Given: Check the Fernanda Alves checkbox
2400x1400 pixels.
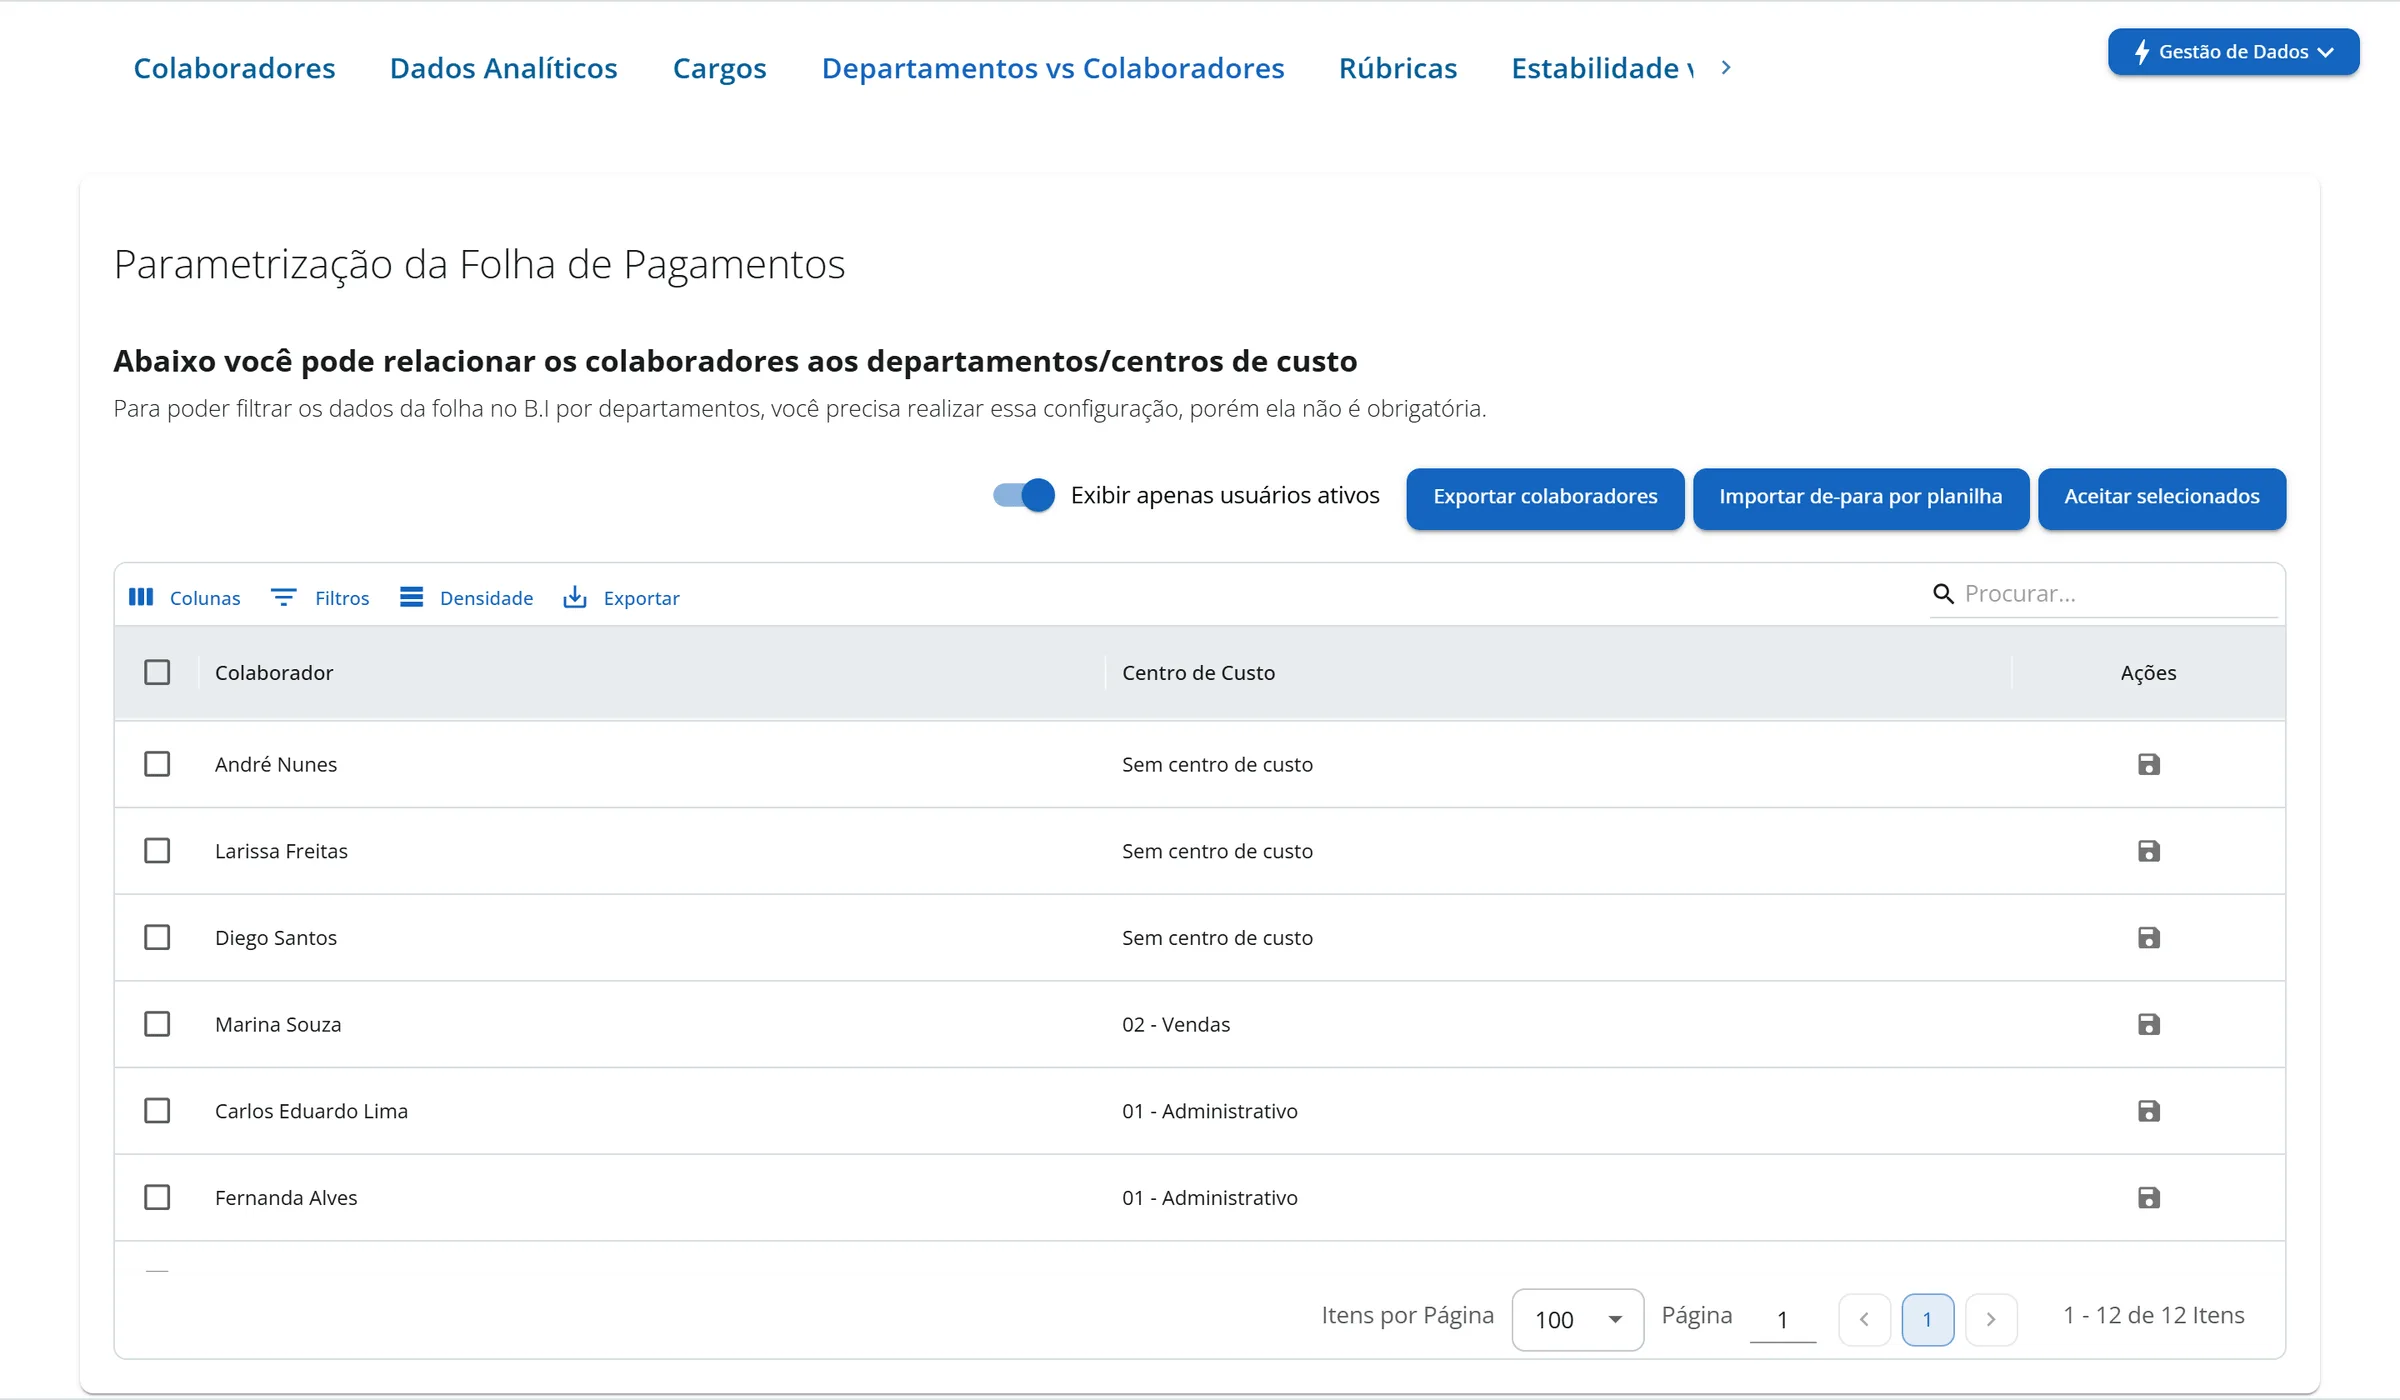Looking at the screenshot, I should click(157, 1198).
